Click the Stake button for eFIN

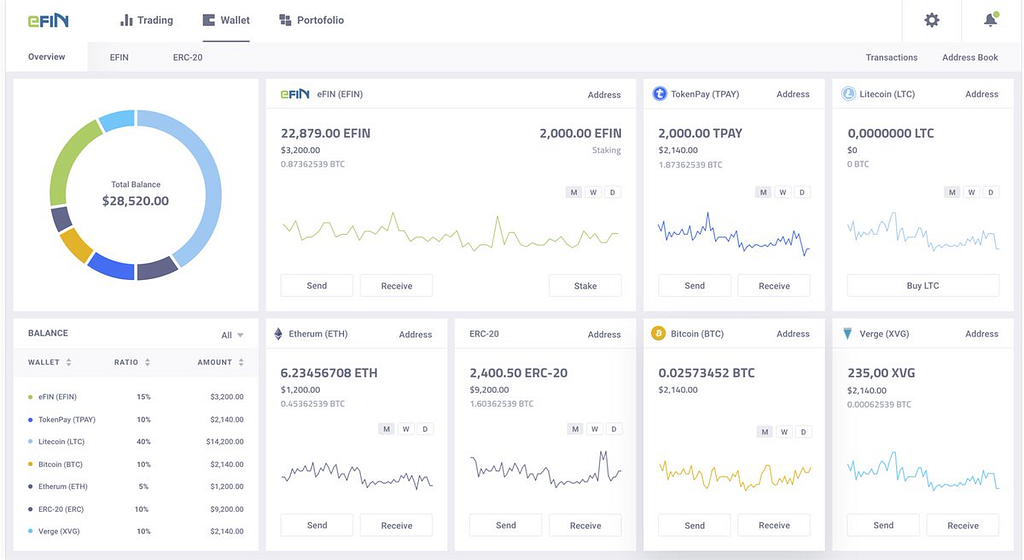pyautogui.click(x=585, y=286)
